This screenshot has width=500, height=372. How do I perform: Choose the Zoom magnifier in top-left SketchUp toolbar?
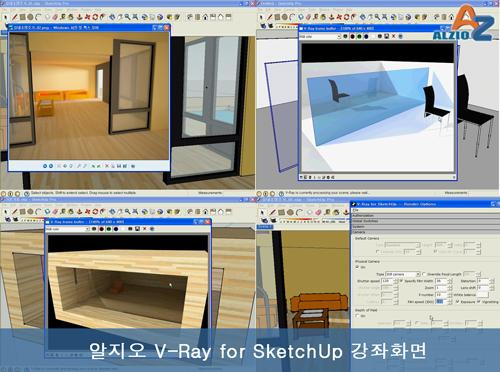tap(127, 17)
